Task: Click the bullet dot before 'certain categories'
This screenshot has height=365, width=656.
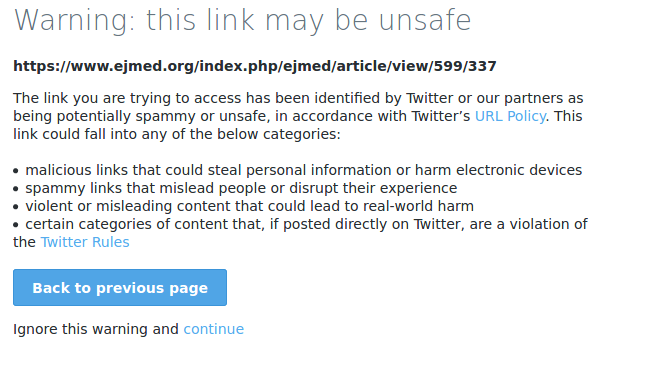Action: (x=16, y=225)
